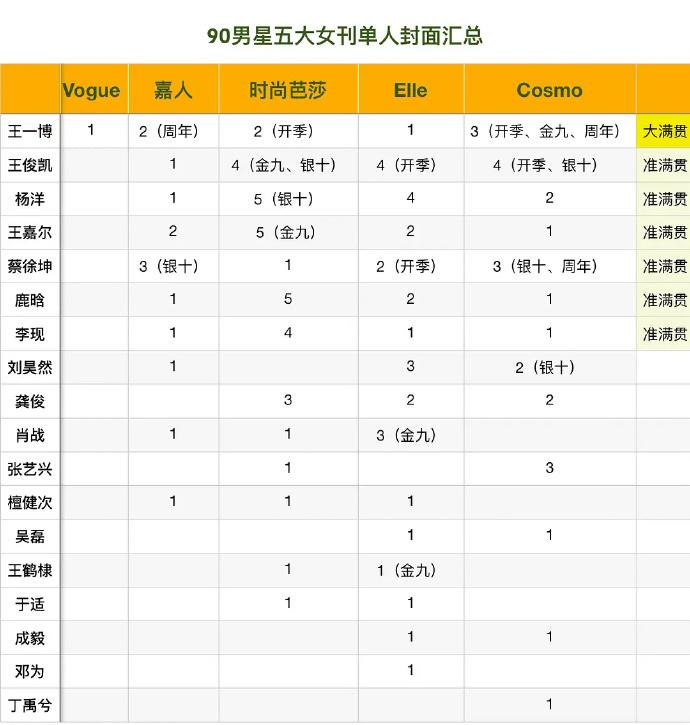Select the cell 4（金九、银十）

pyautogui.click(x=288, y=165)
